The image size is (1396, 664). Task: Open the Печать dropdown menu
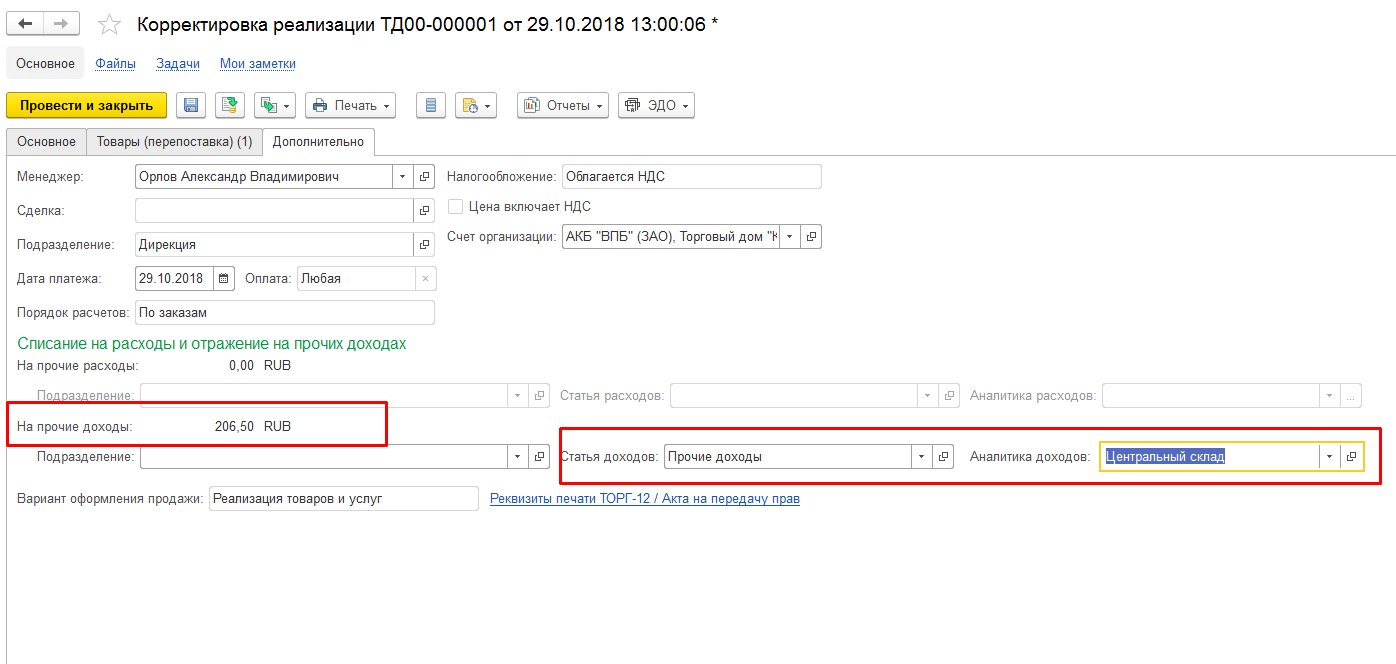[x=350, y=105]
